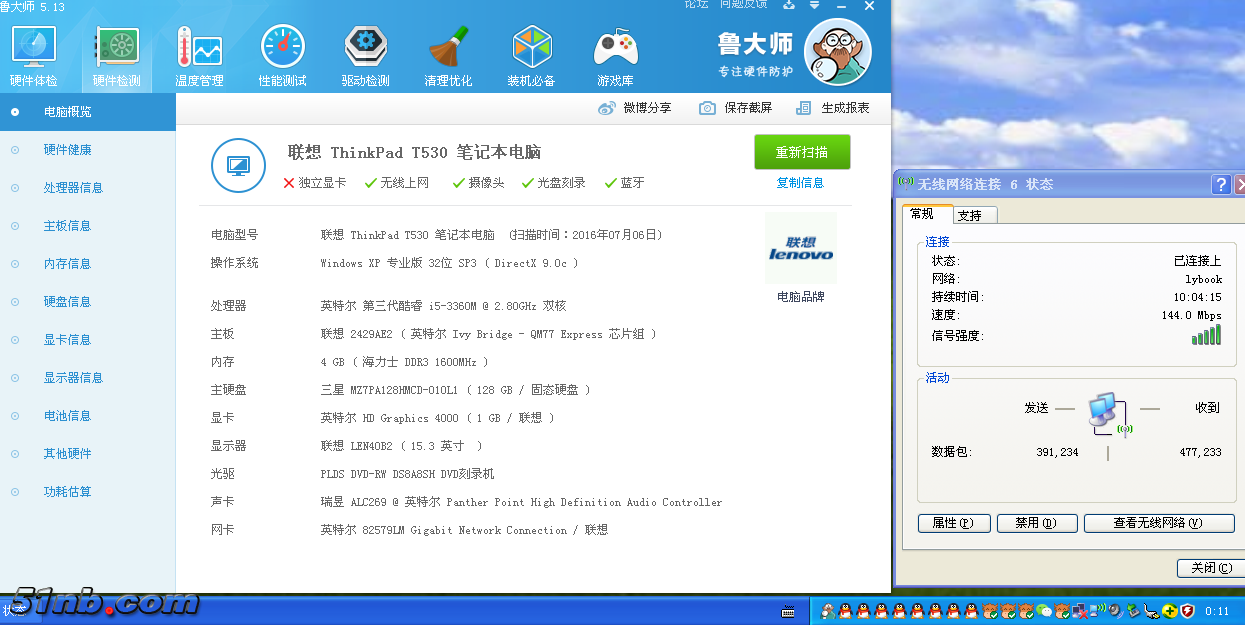The image size is (1245, 625).
Task: Click 查看无线网络 to view wireless networks
Action: 1158,522
